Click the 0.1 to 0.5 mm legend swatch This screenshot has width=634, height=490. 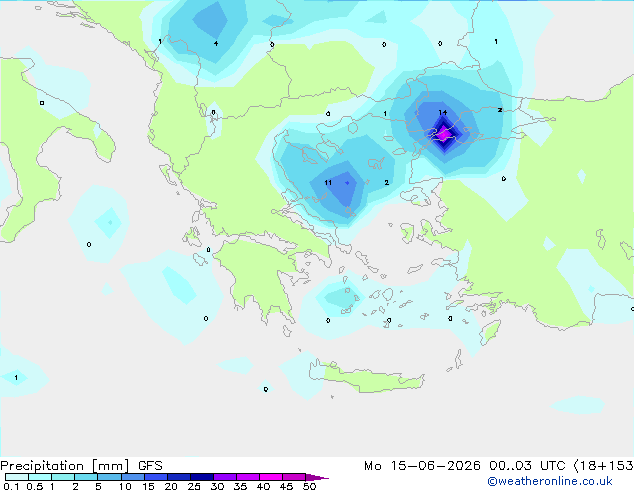point(17,477)
